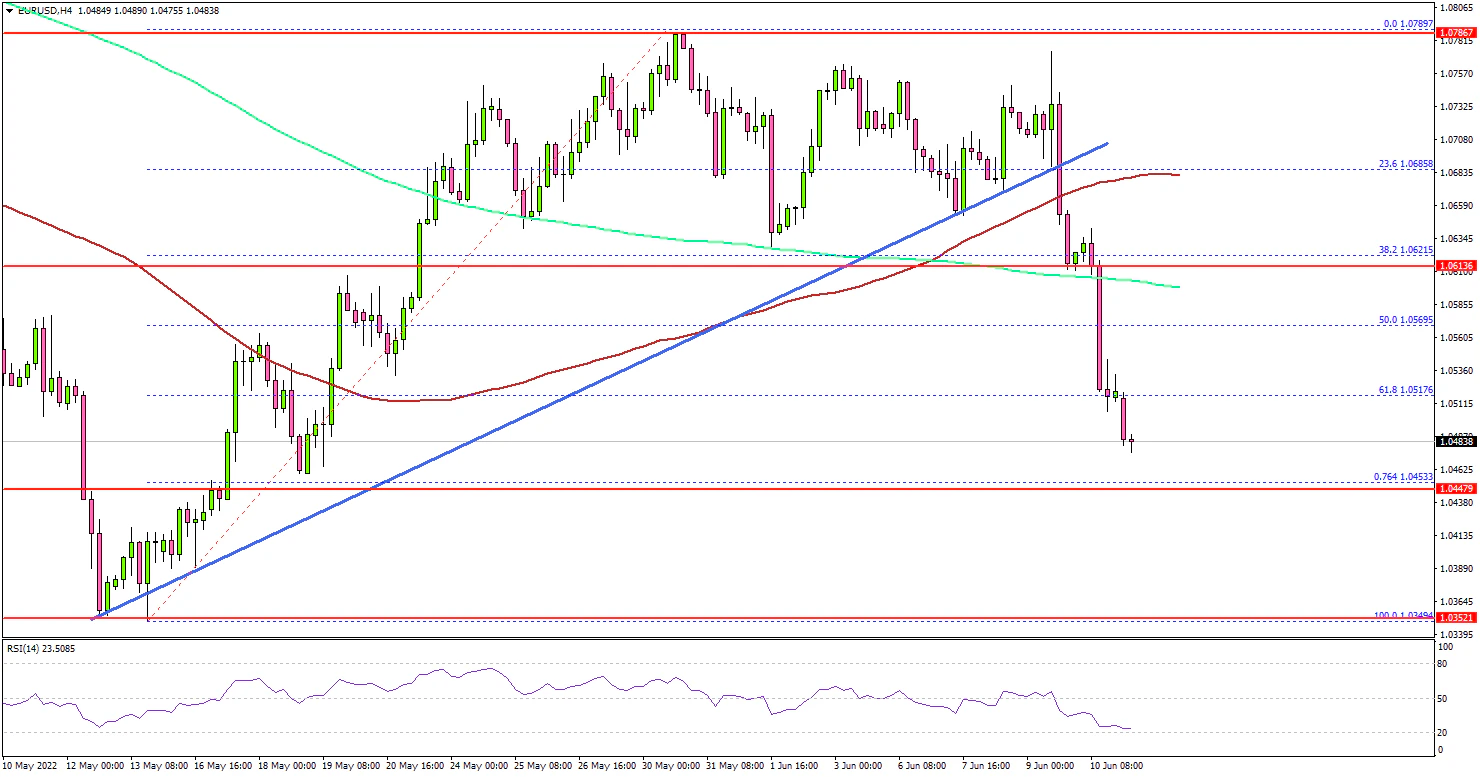Select the 23.6 1.06858 Fibonacci label
This screenshot has width=1480, height=777.
[x=1406, y=163]
